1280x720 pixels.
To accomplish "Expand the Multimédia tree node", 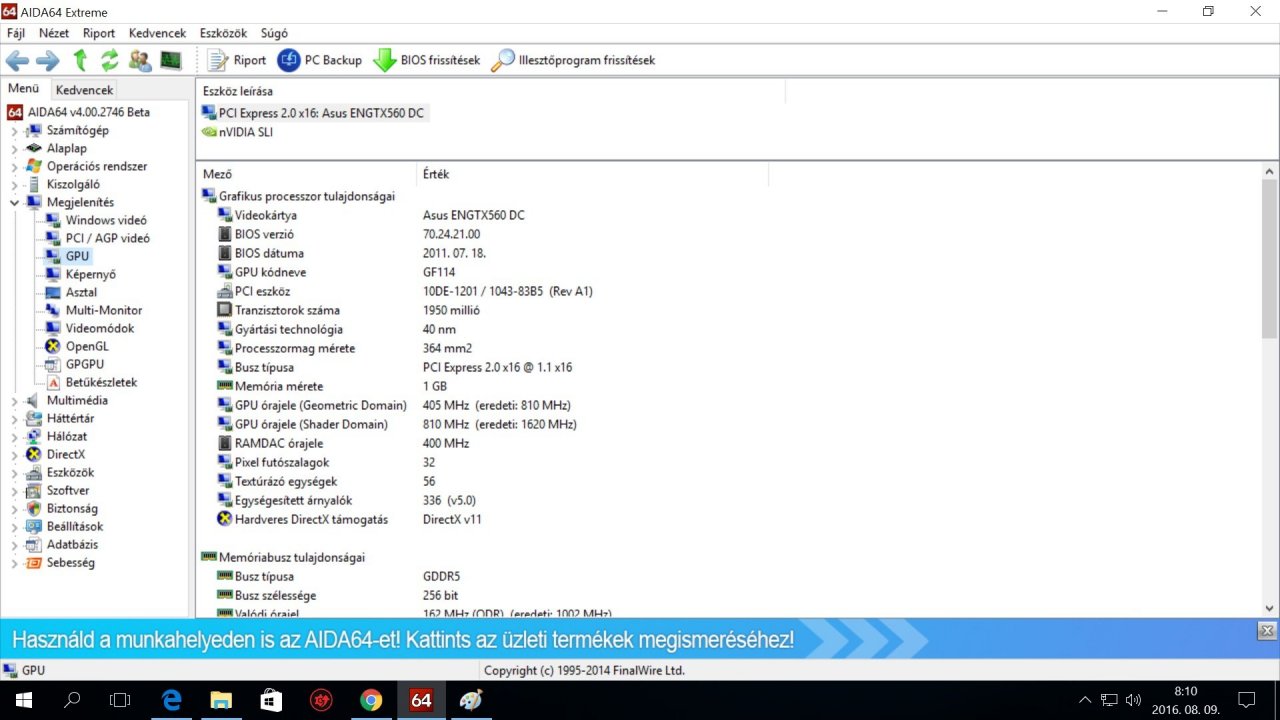I will pos(14,400).
